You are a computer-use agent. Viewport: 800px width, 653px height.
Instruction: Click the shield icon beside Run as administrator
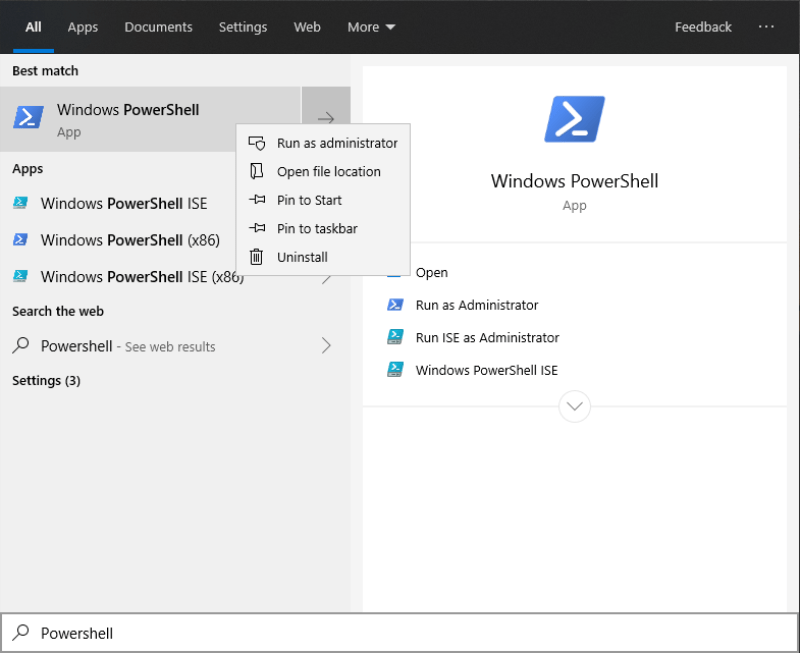(x=257, y=143)
